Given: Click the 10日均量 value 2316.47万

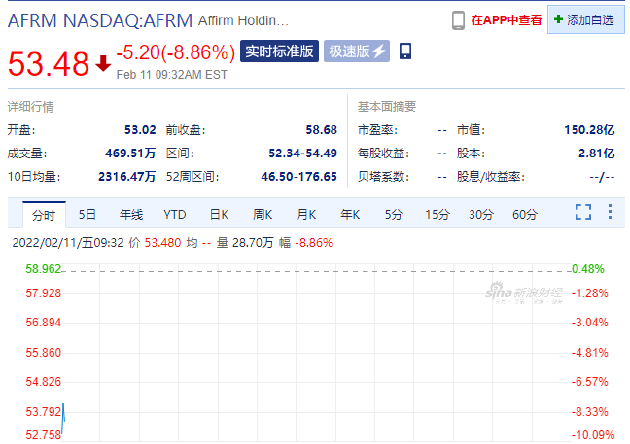Looking at the screenshot, I should coord(127,177).
